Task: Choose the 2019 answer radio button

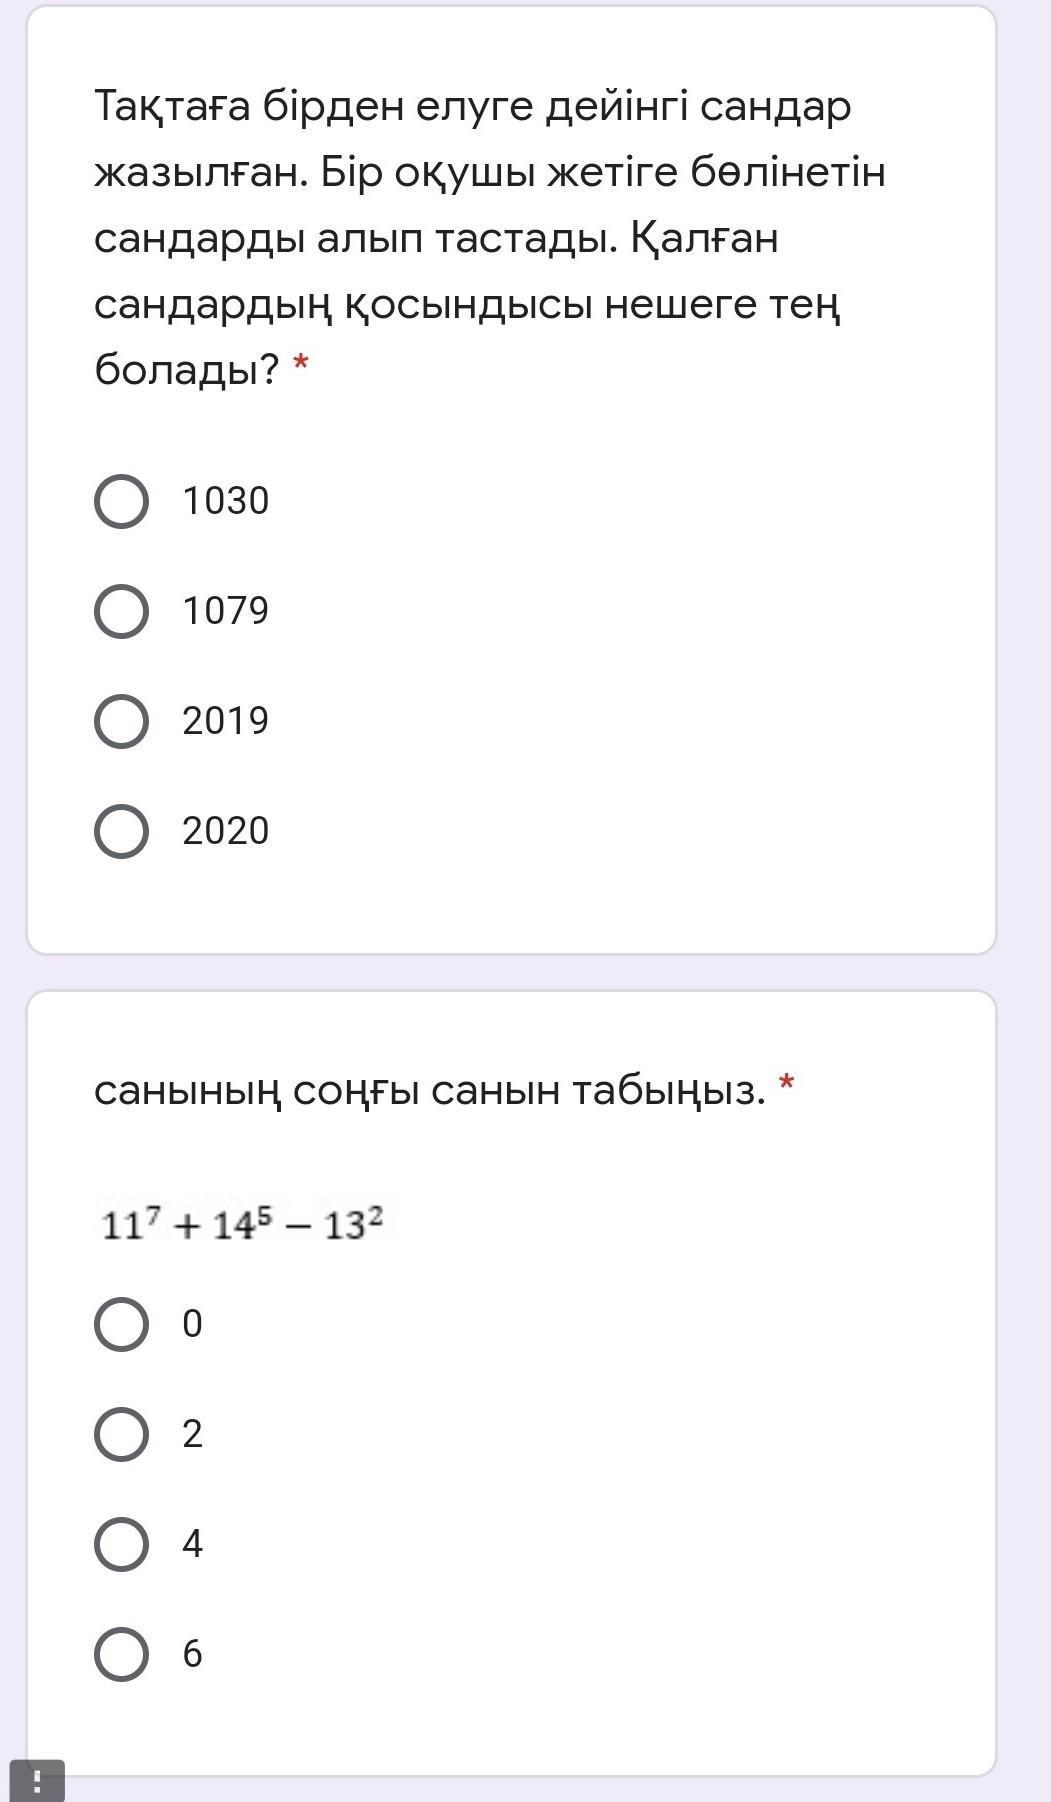Action: click(x=122, y=721)
